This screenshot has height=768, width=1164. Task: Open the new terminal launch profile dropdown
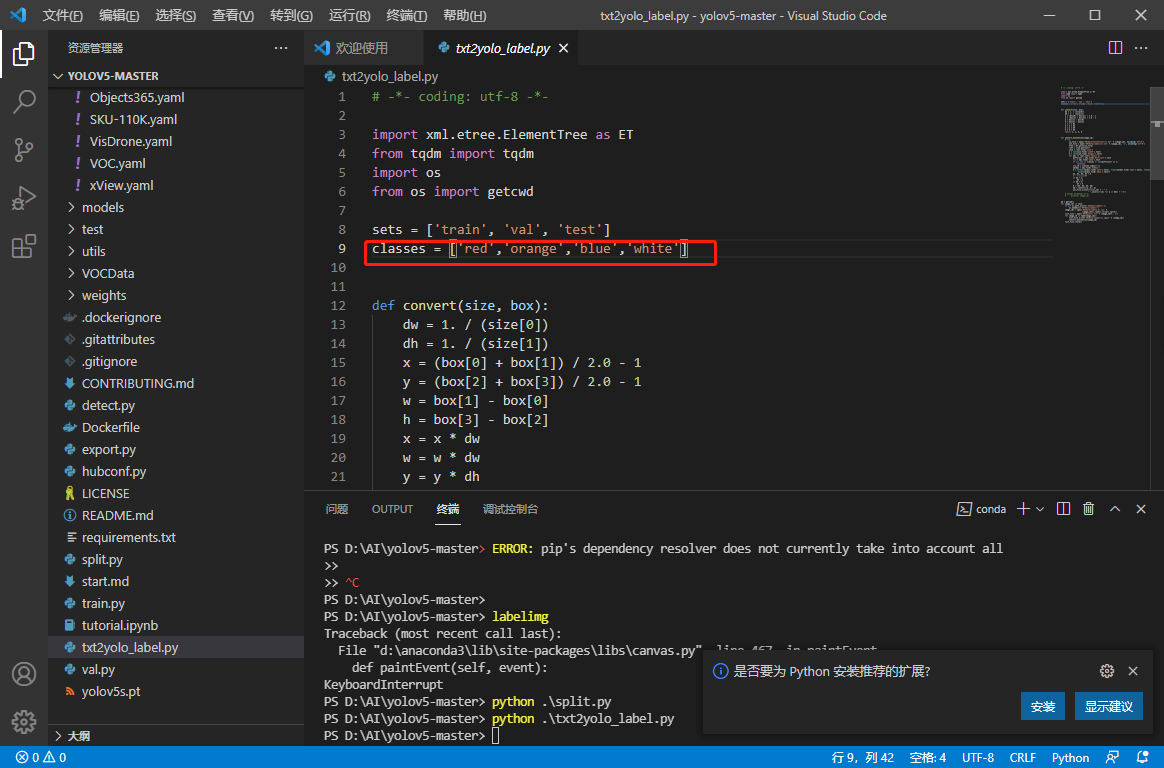tap(1040, 509)
